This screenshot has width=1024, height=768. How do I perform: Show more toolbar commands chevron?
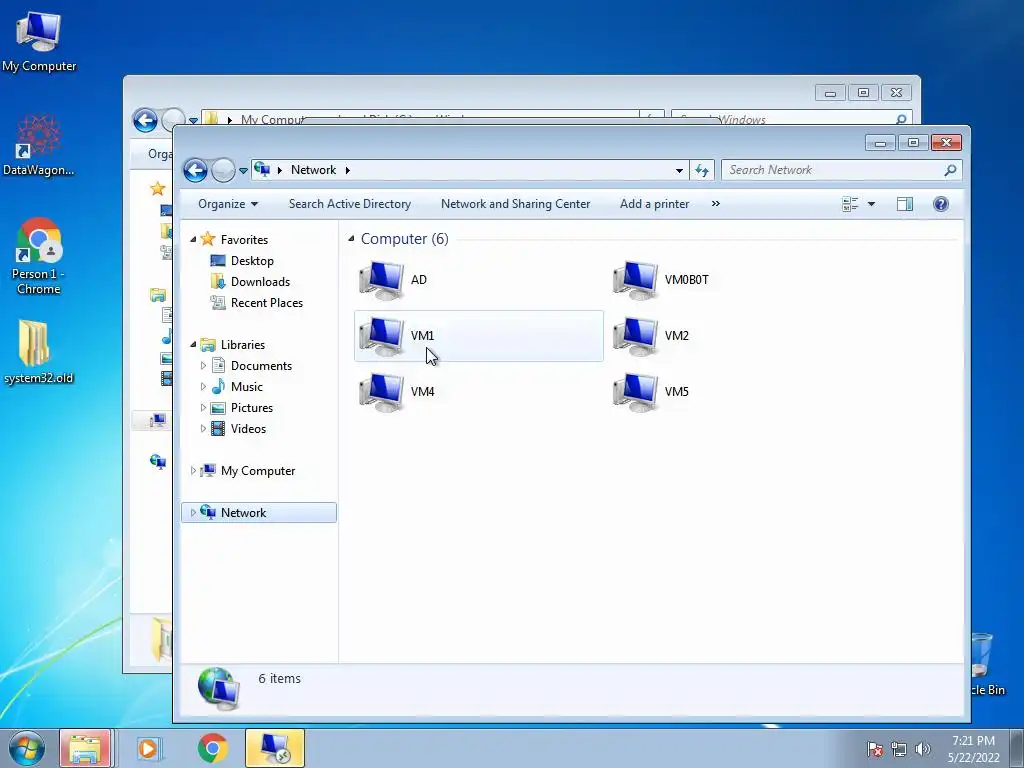716,204
